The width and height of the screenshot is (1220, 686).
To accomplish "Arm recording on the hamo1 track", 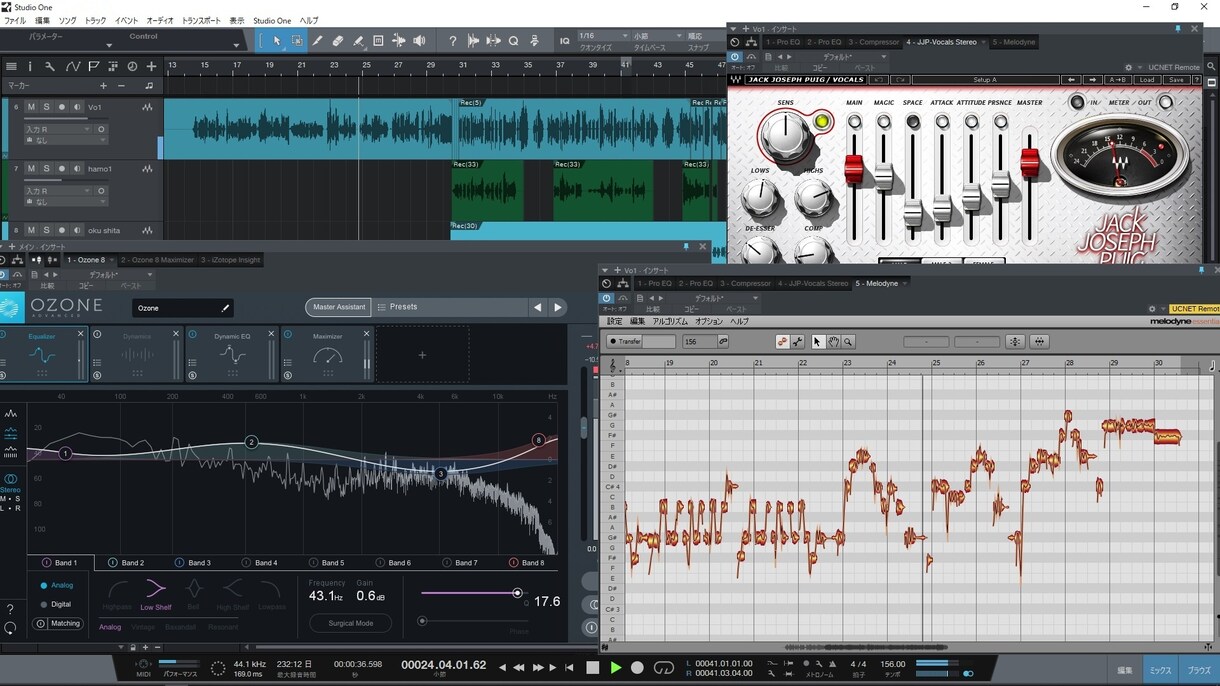I will point(62,169).
